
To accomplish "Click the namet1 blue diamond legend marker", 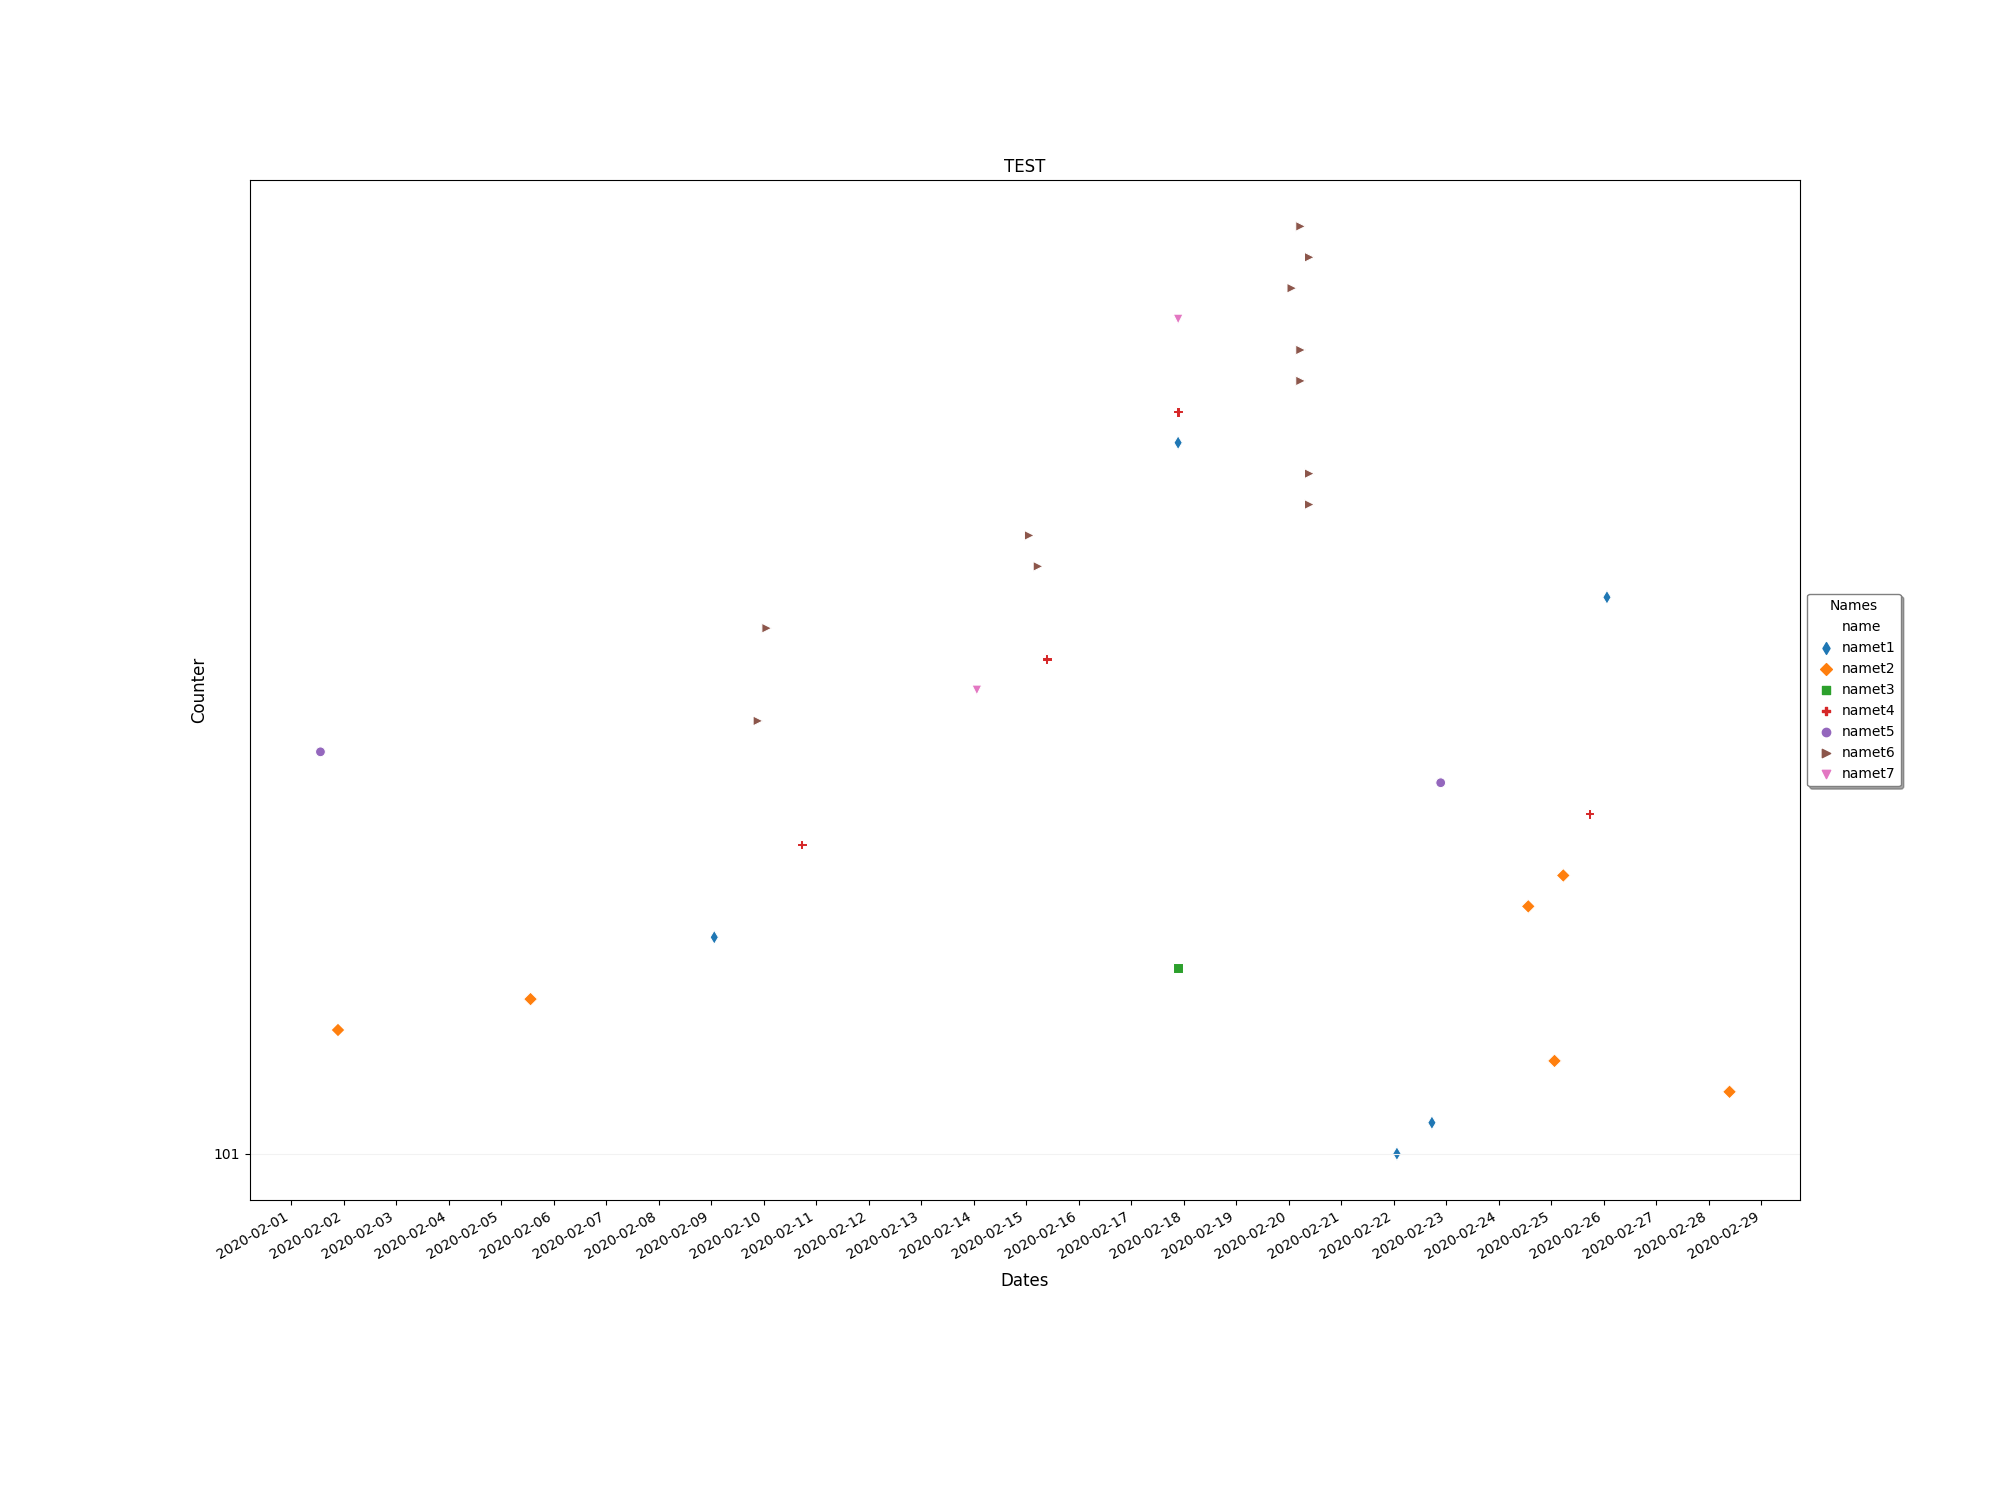I will (x=1826, y=648).
